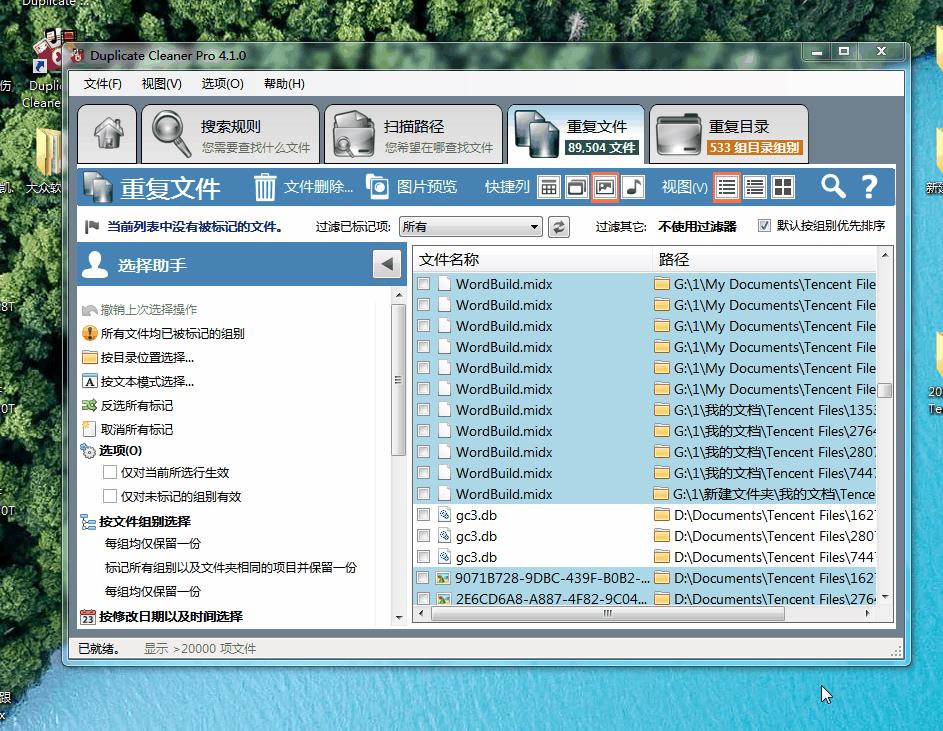943x731 pixels.
Task: Click the helper panel vertical scrollbar
Action: click(399, 380)
